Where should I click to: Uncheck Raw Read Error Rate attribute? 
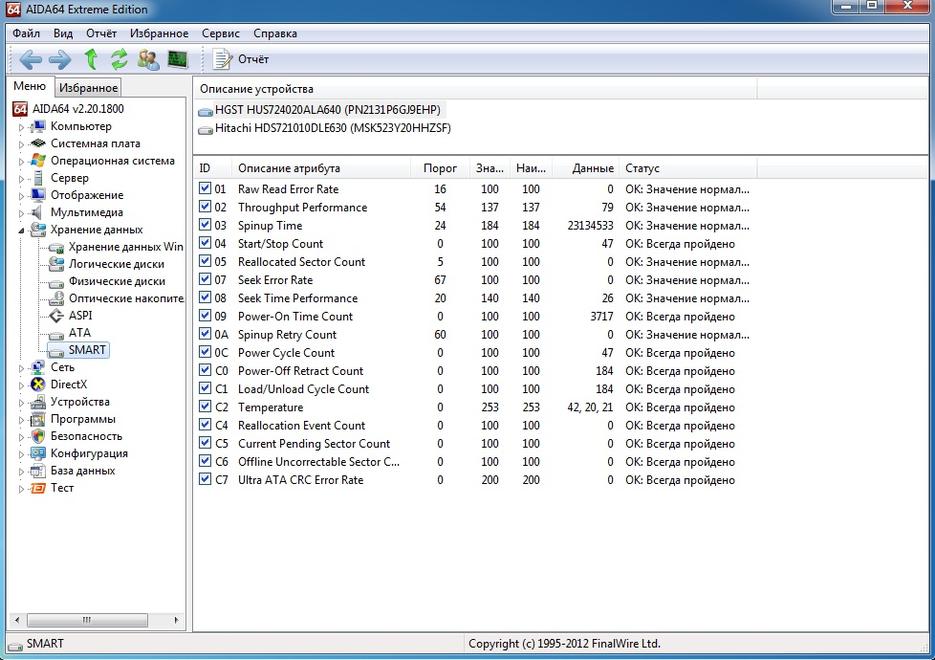click(x=205, y=188)
